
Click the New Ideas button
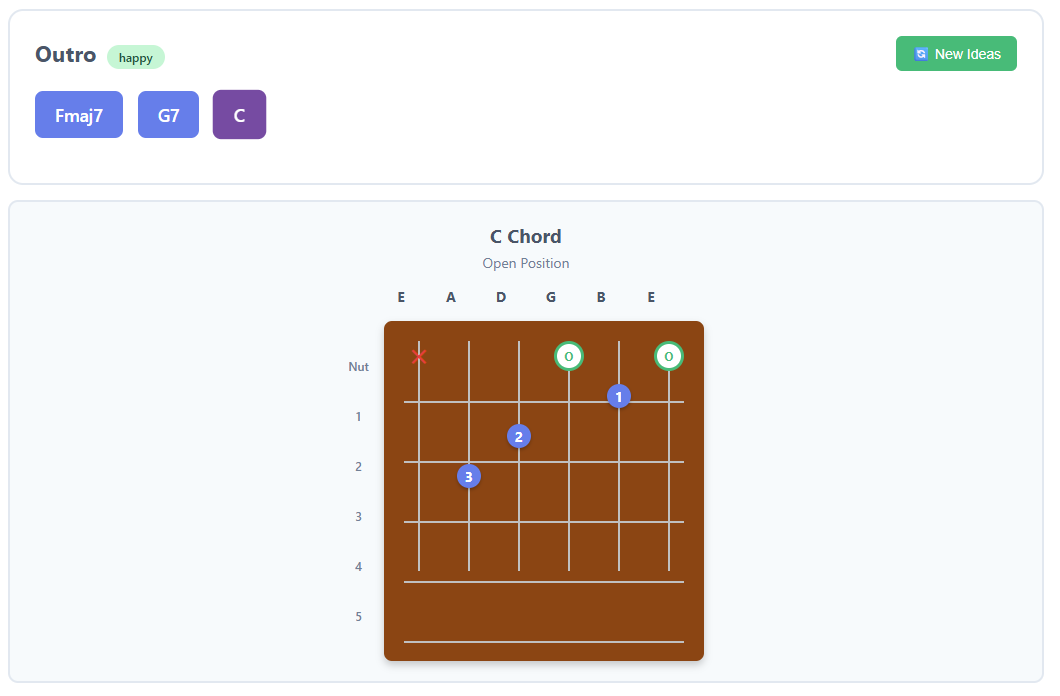tap(956, 53)
